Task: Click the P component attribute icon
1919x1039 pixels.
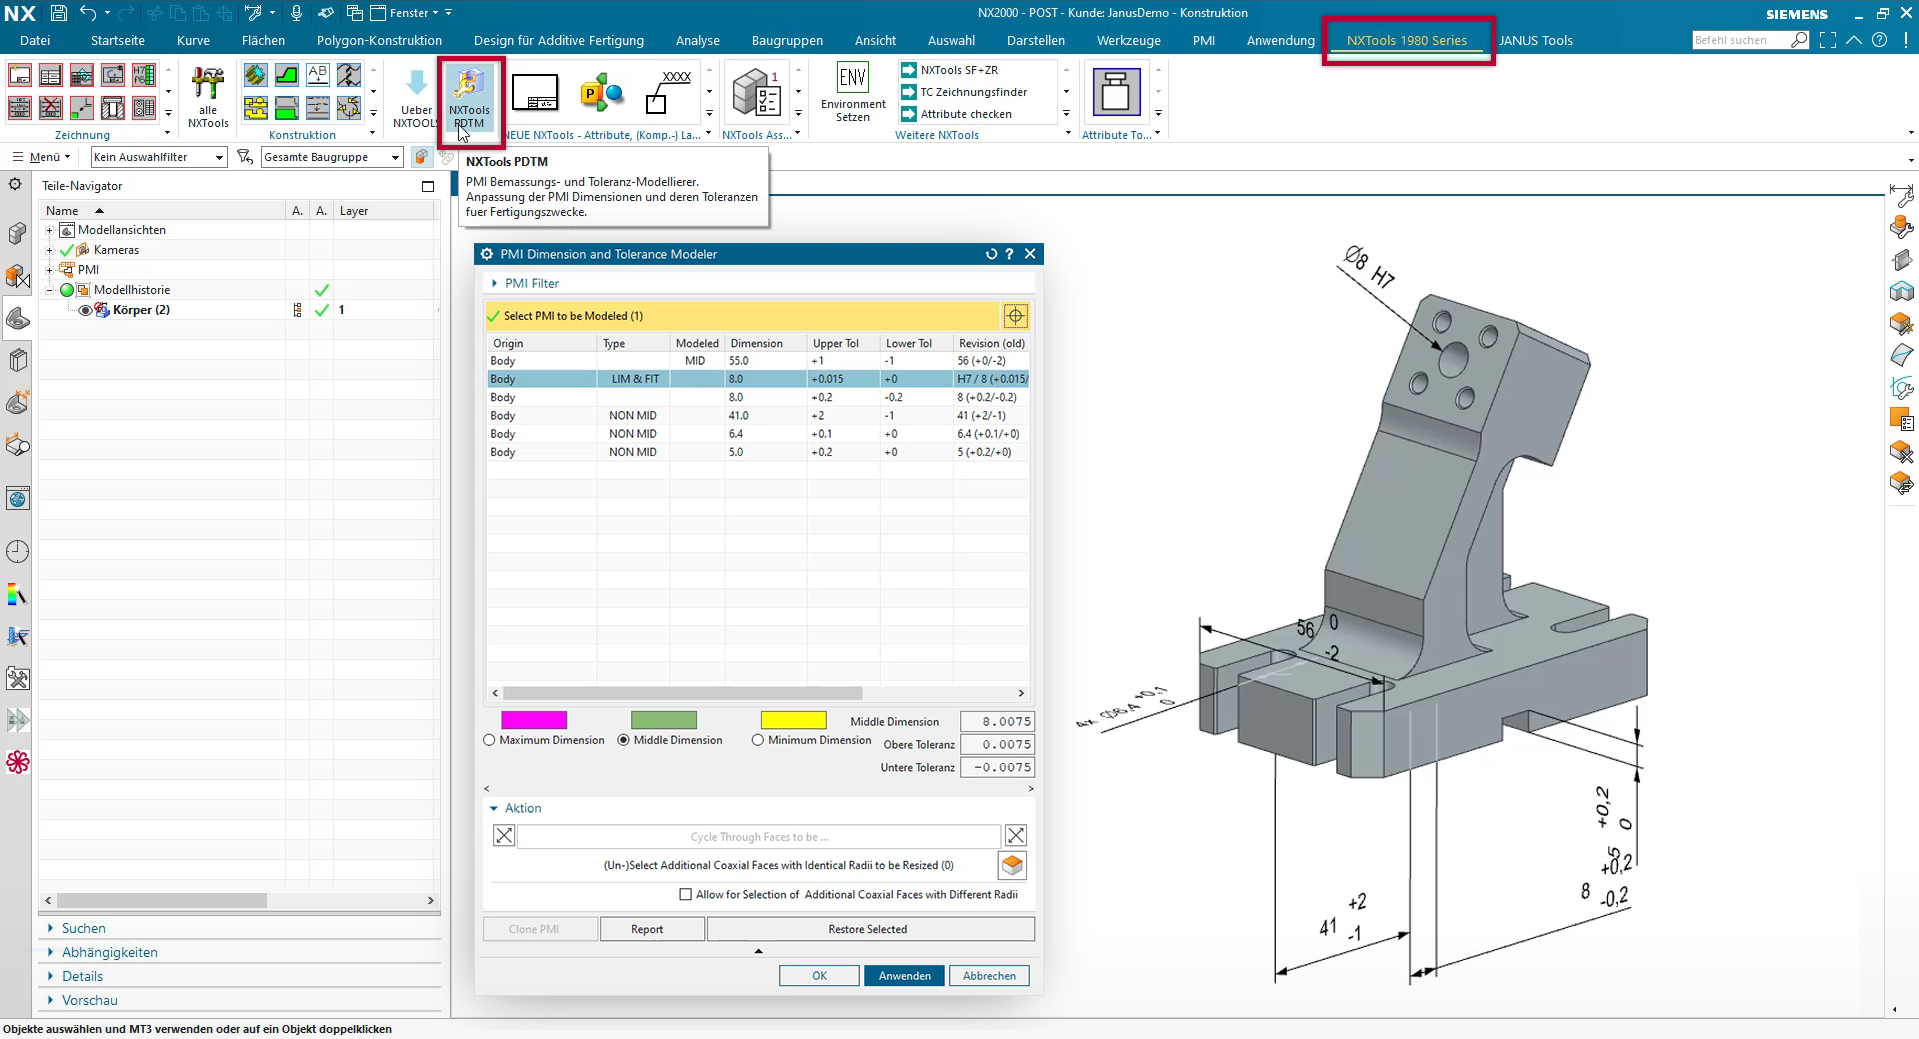Action: pyautogui.click(x=602, y=92)
